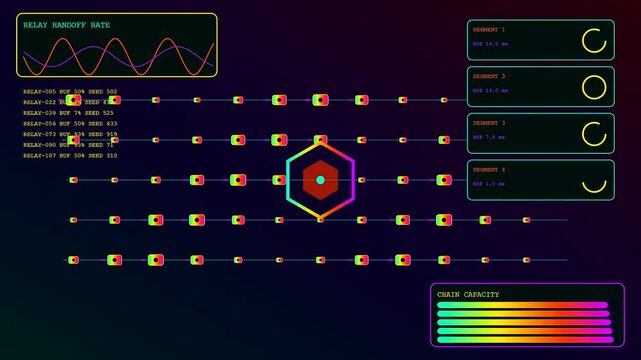
Task: Select the RELAY-107 BUF 50% SEED 310 row
Action: (x=70, y=155)
